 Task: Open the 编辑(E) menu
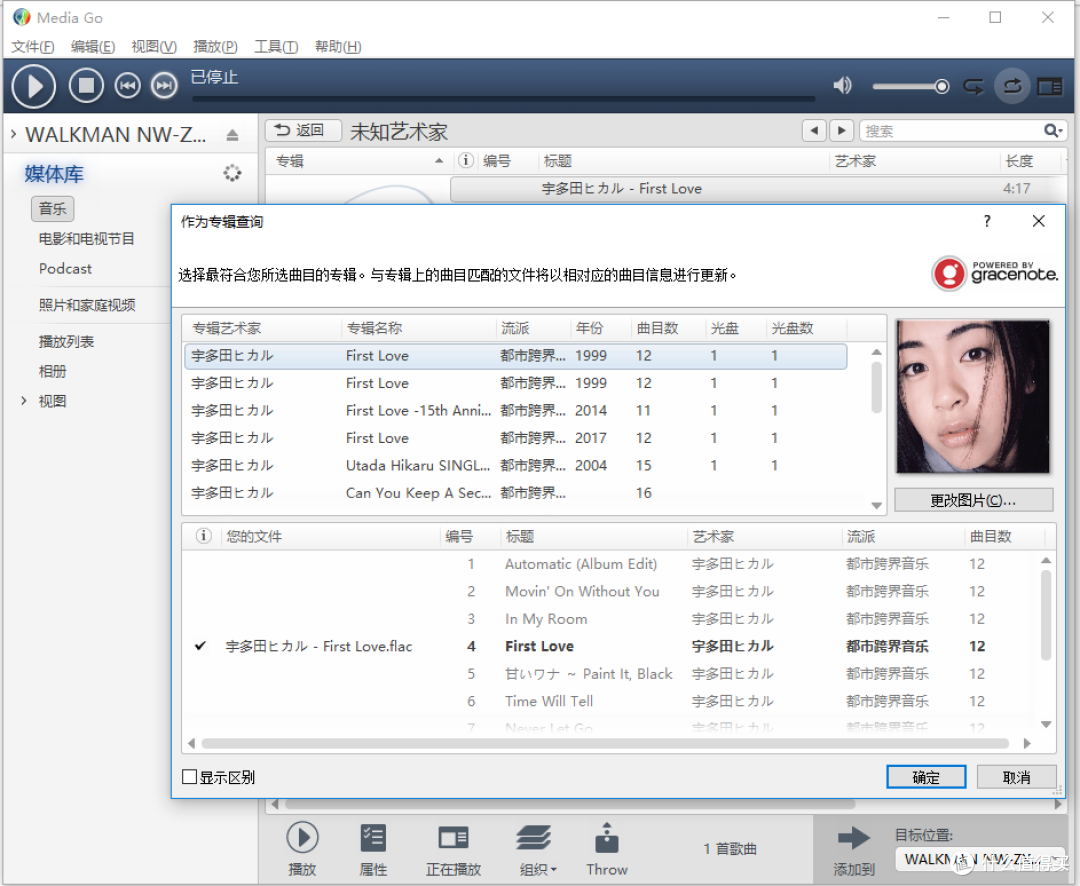[x=93, y=46]
